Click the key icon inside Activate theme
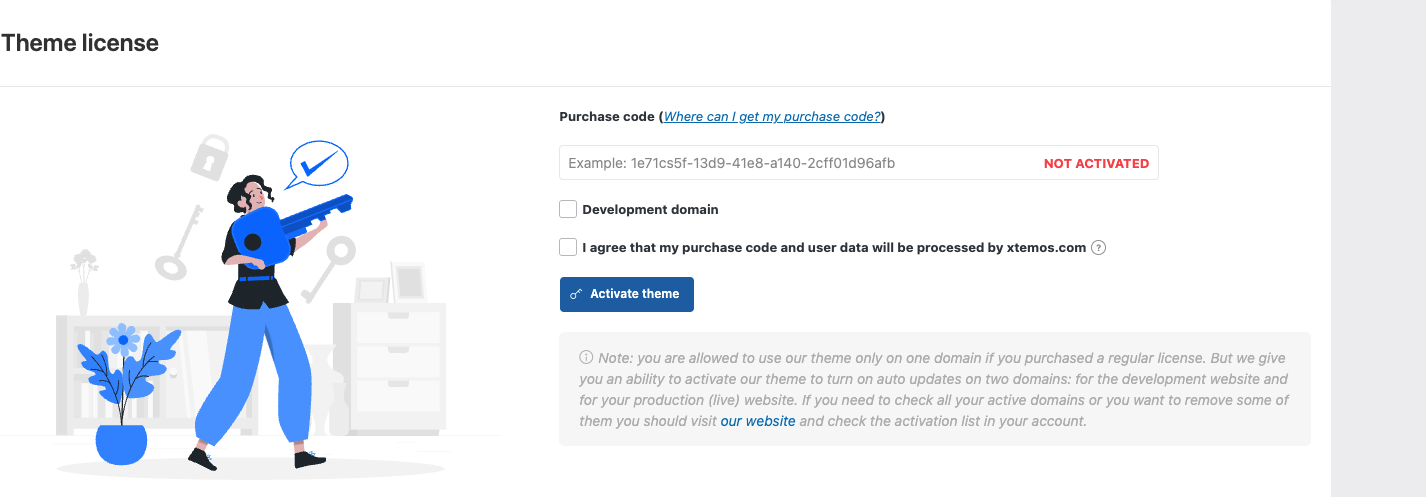1426x497 pixels. (576, 294)
